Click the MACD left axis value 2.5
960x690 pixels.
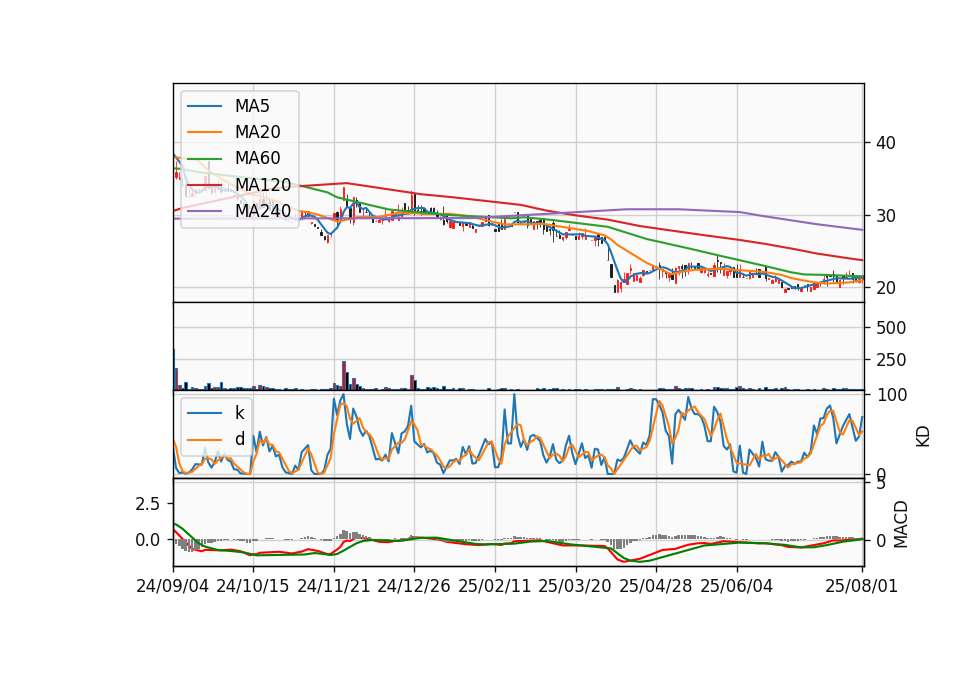pyautogui.click(x=147, y=504)
